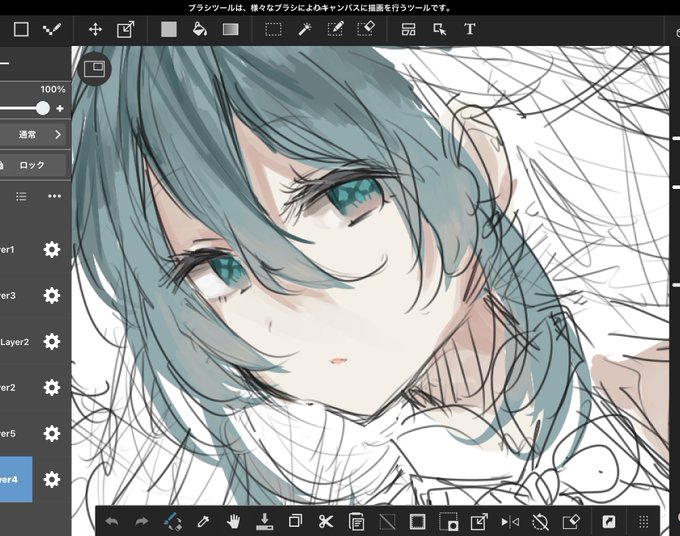
Task: Reset the canvas rotation
Action: 540,522
